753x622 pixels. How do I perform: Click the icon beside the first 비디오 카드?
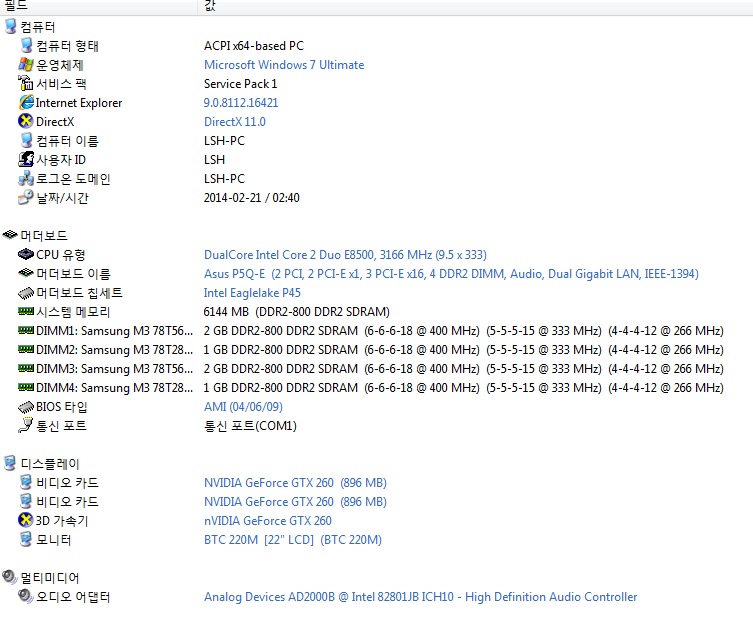pos(26,482)
